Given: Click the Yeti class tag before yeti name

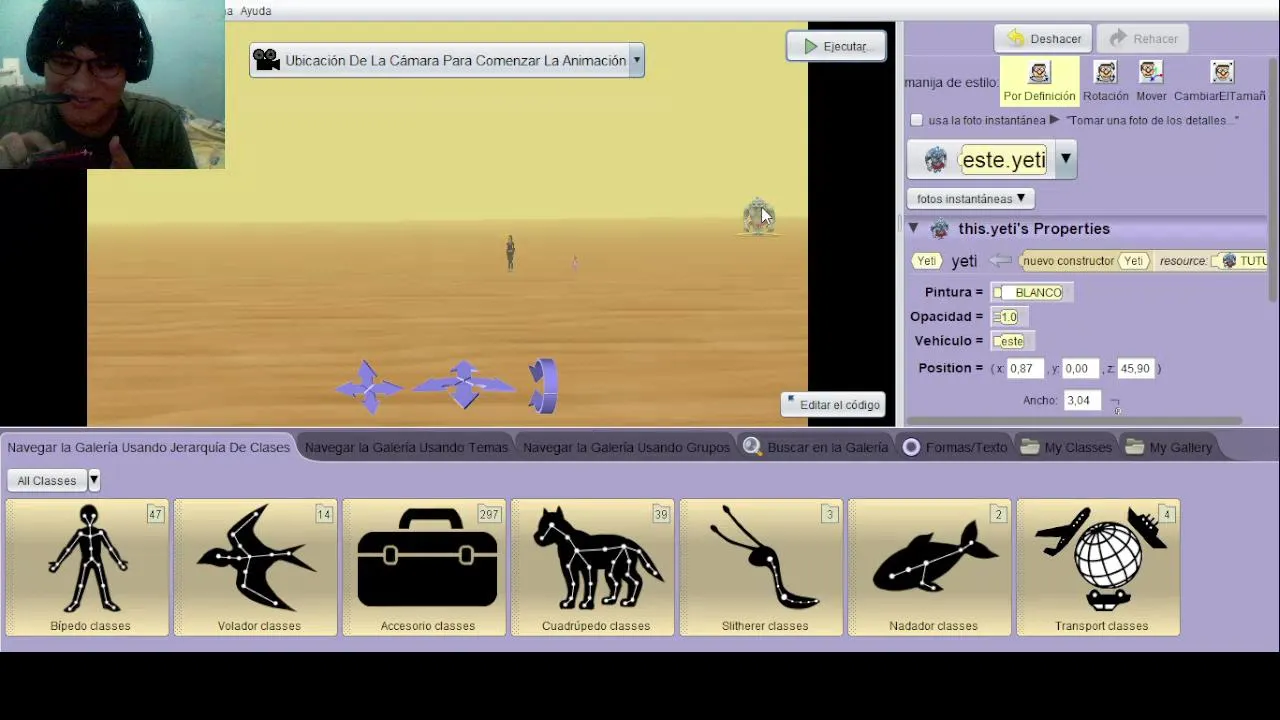Looking at the screenshot, I should [927, 261].
